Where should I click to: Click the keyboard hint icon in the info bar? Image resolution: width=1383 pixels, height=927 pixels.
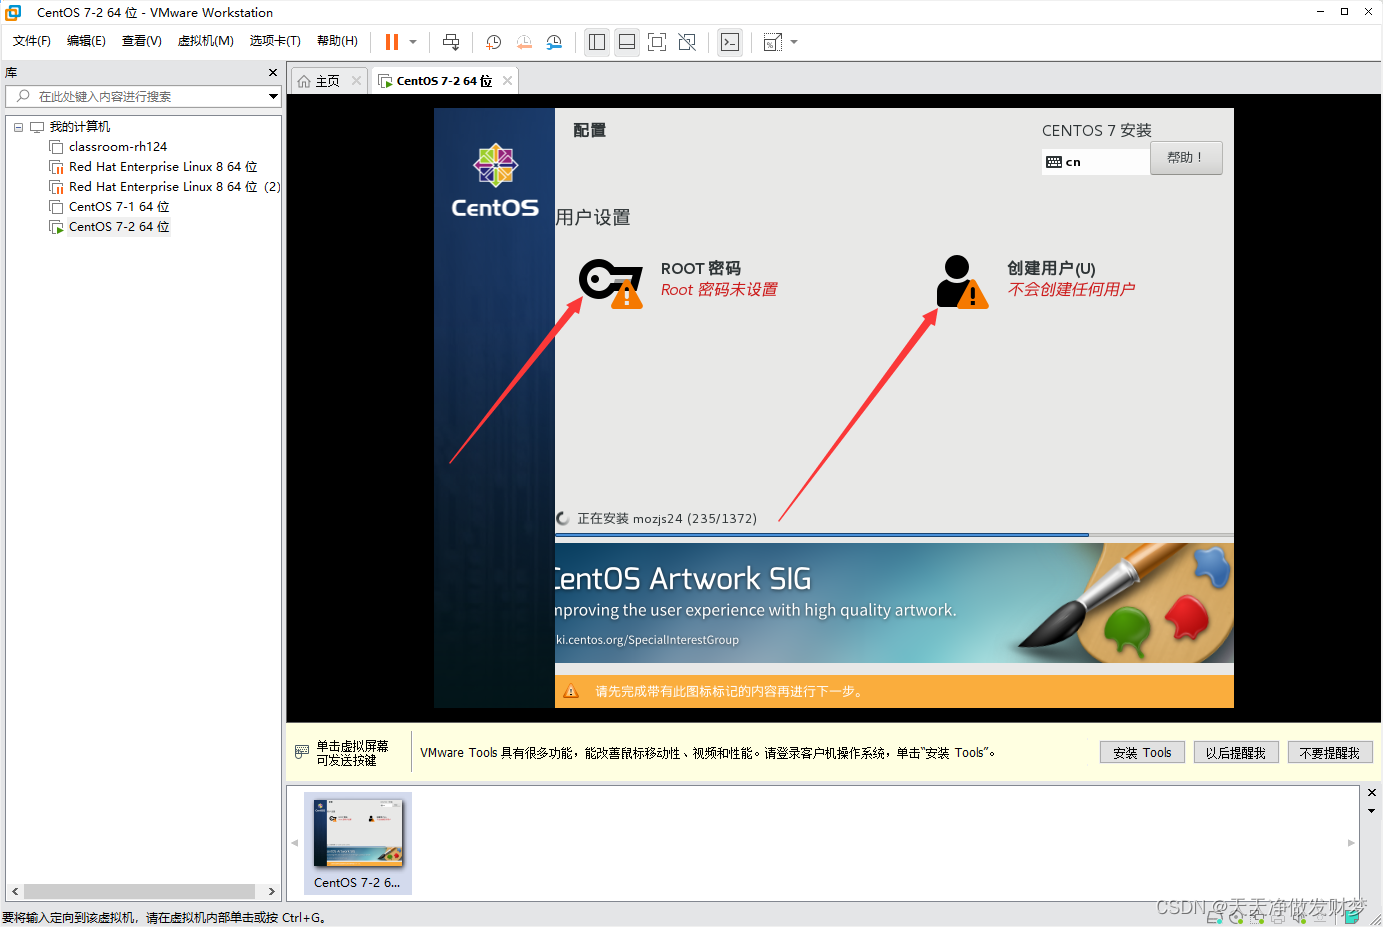pyautogui.click(x=302, y=752)
